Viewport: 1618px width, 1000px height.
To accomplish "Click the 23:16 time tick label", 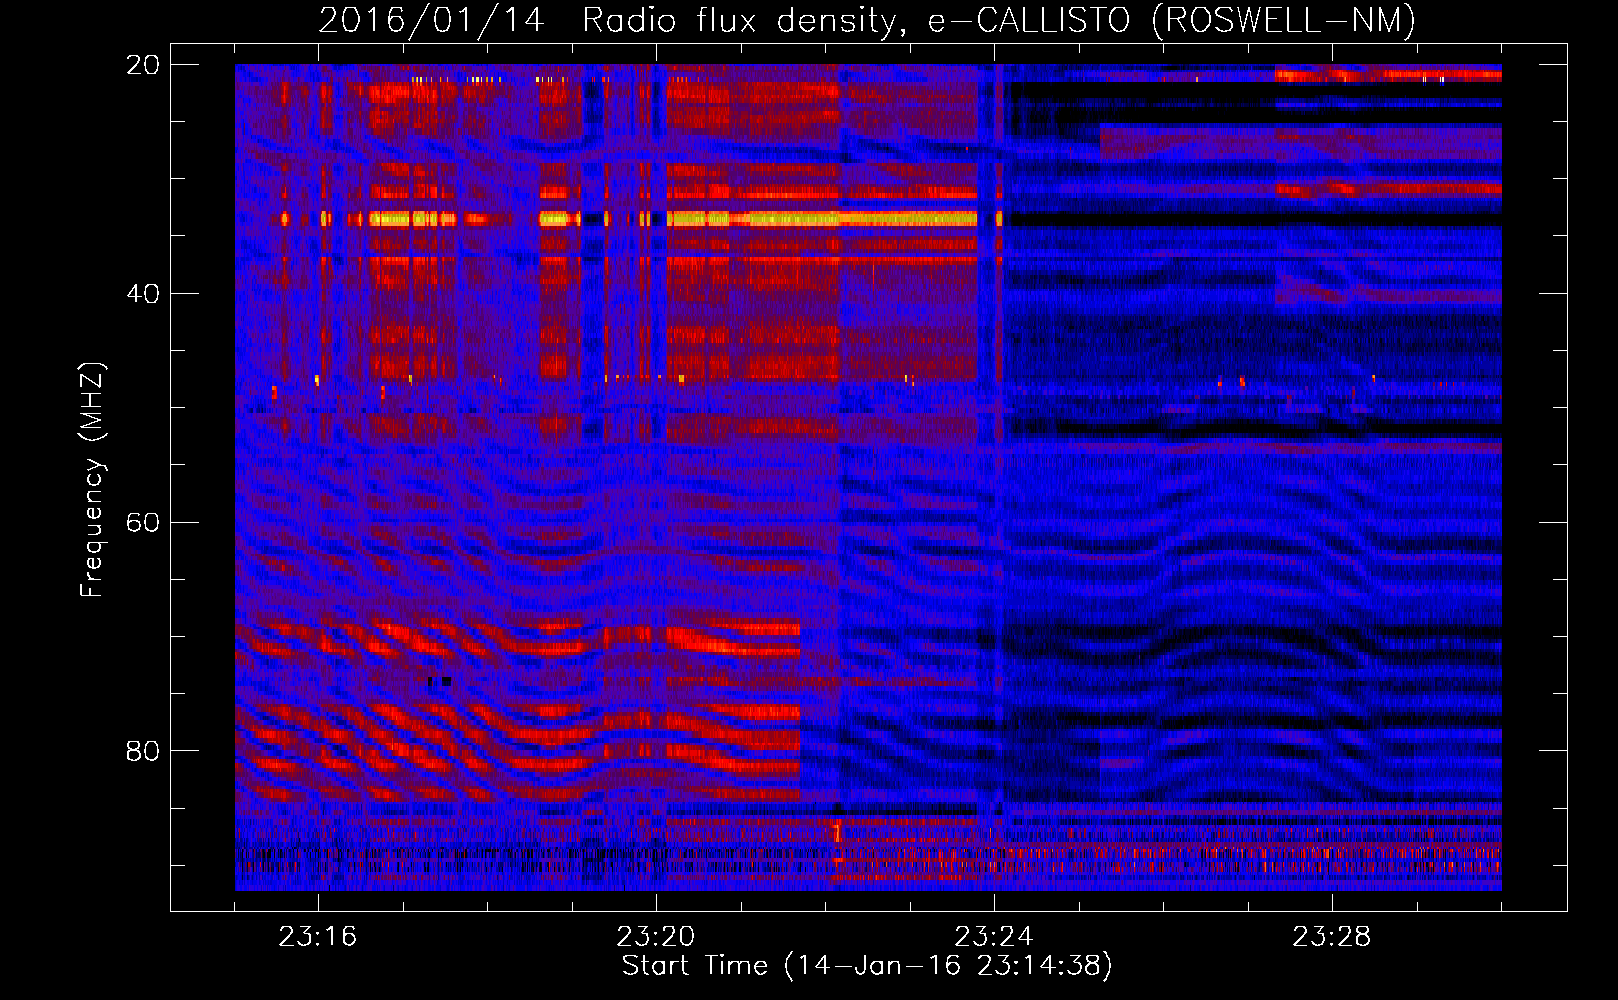I will (x=318, y=937).
